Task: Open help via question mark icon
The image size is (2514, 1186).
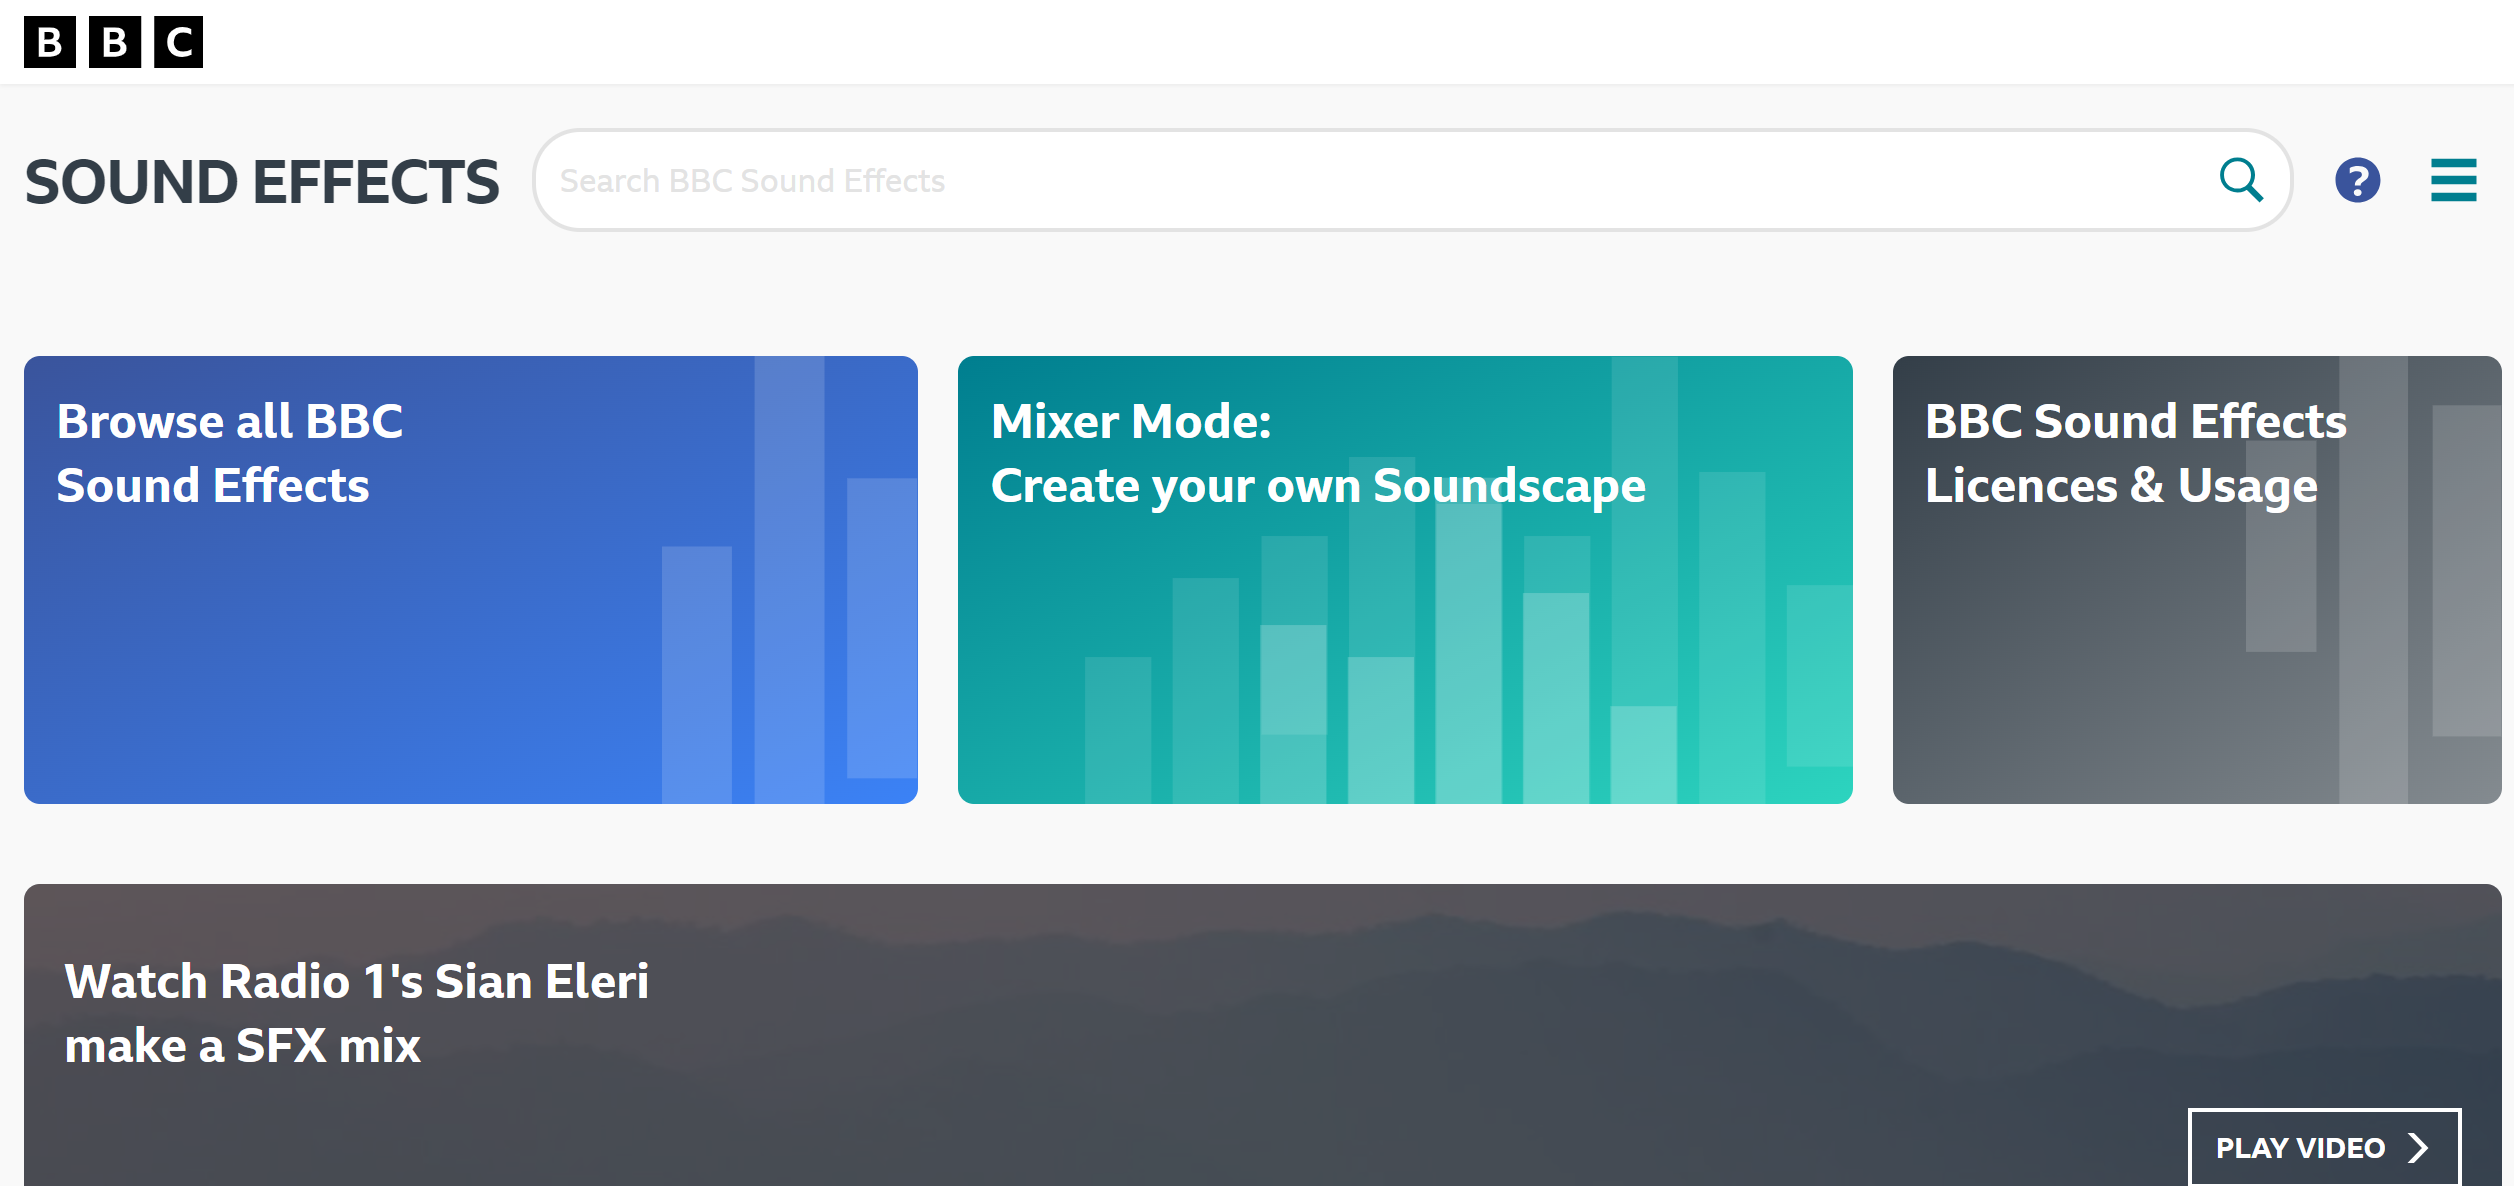Action: coord(2357,180)
